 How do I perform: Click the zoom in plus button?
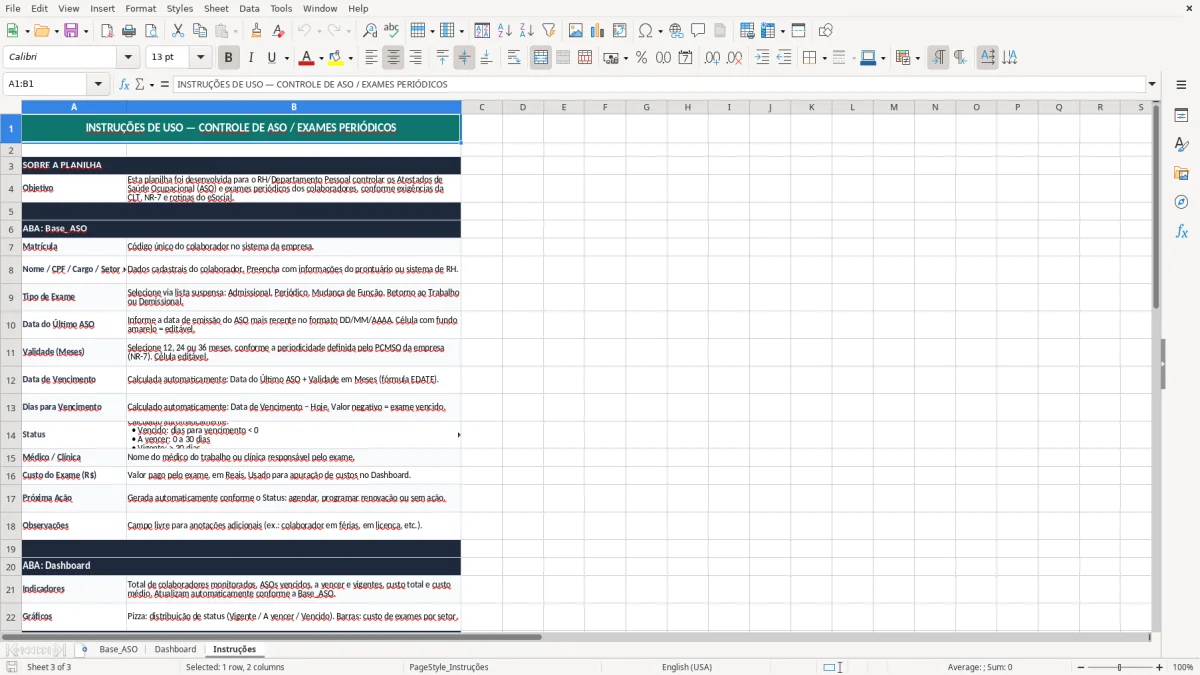coord(1160,667)
